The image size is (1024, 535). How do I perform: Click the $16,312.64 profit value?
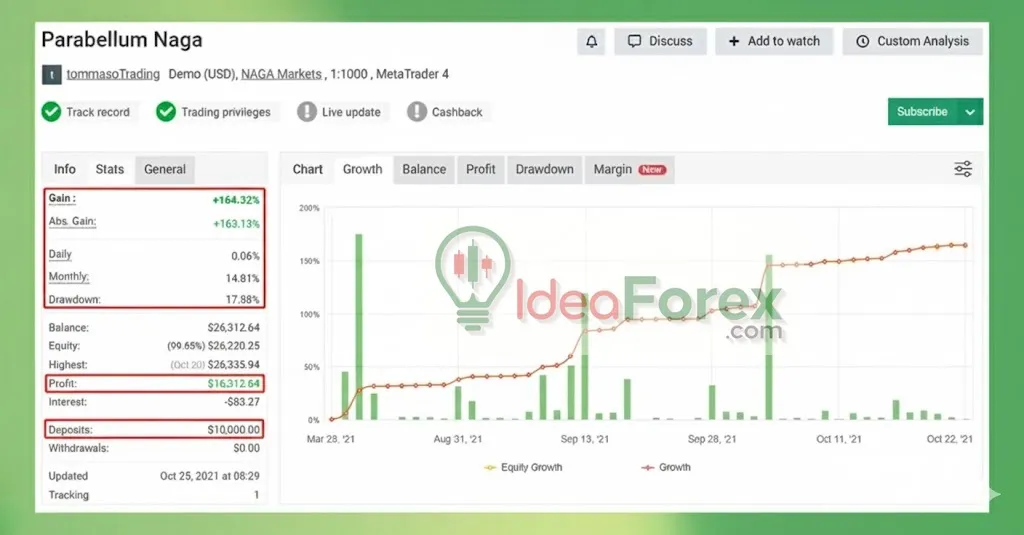point(233,383)
